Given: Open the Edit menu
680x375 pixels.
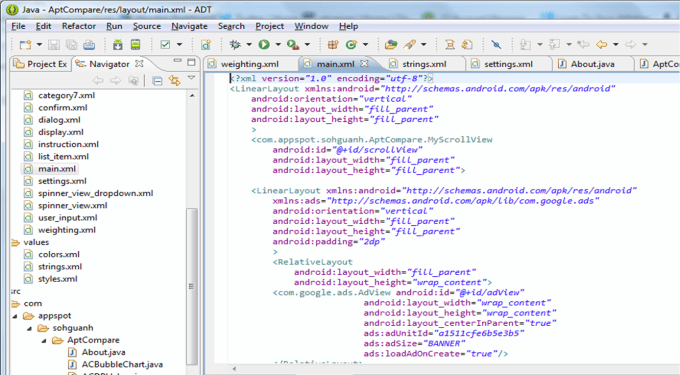Looking at the screenshot, I should pyautogui.click(x=43, y=26).
